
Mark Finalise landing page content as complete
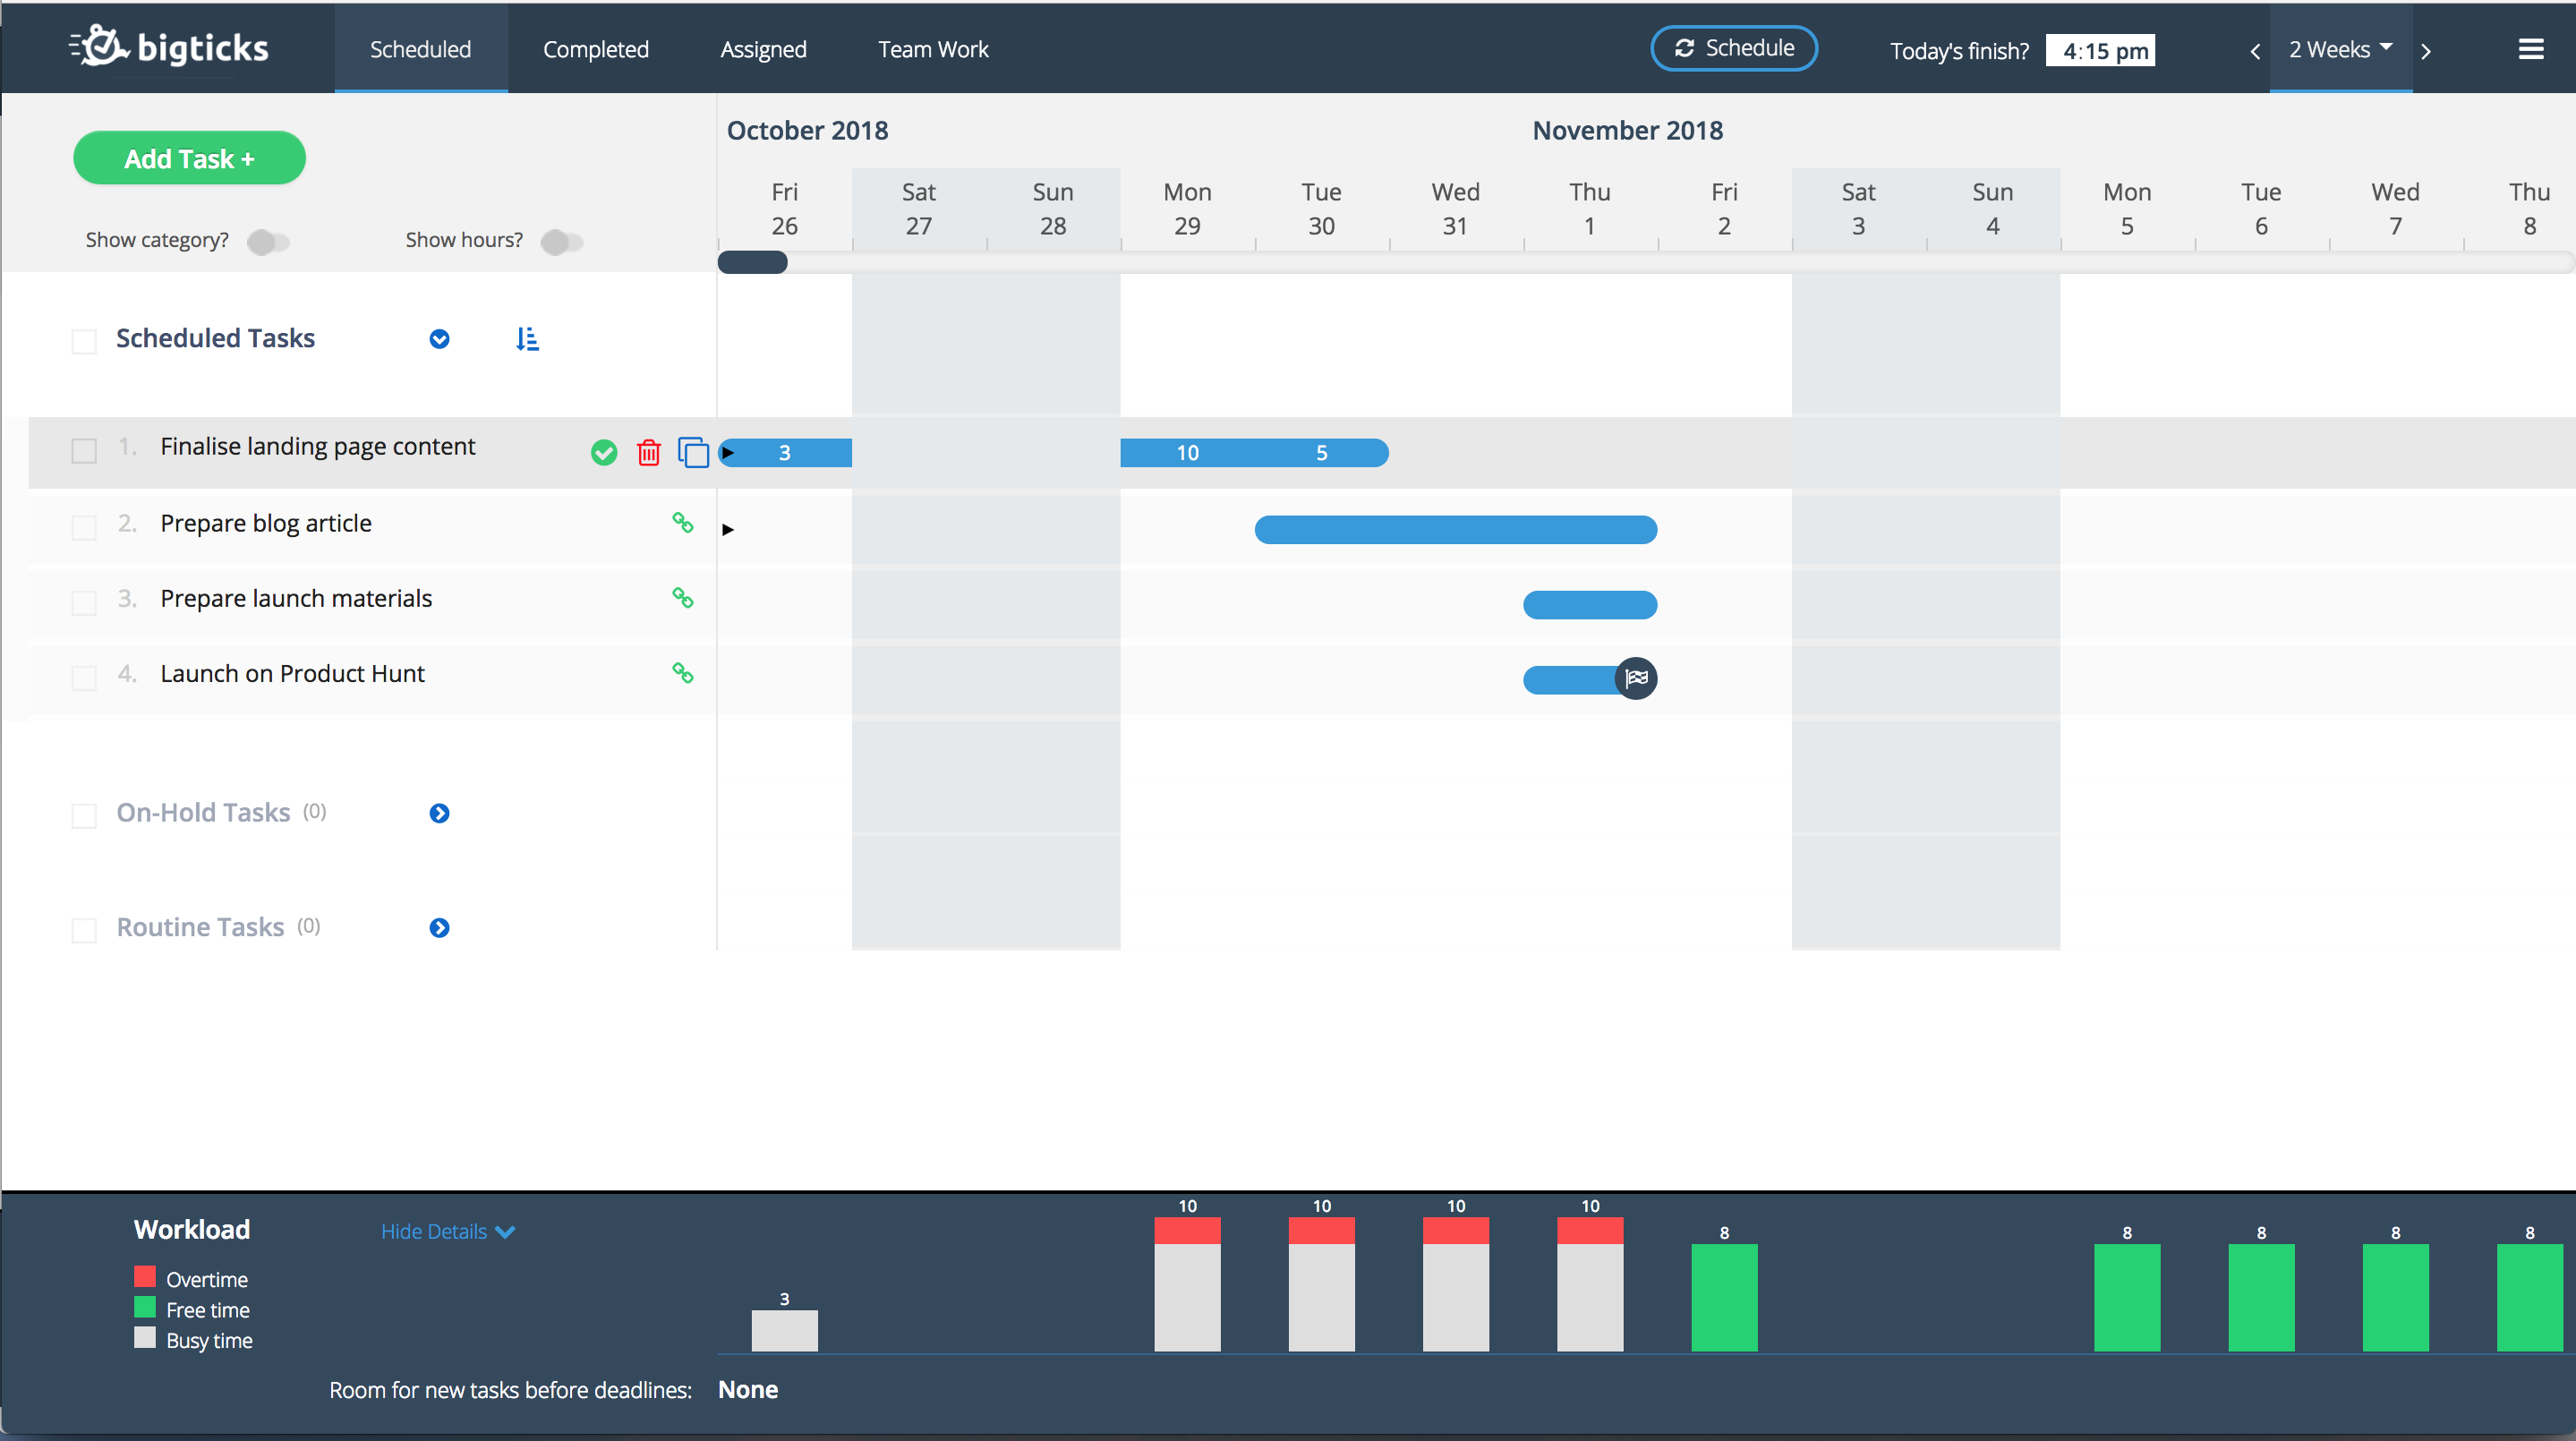pyautogui.click(x=604, y=453)
